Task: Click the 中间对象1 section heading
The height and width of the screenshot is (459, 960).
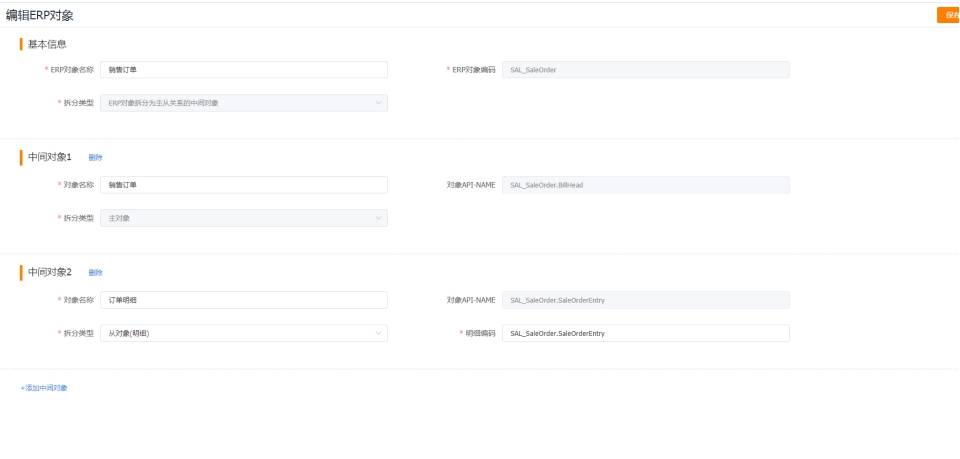Action: [x=50, y=157]
